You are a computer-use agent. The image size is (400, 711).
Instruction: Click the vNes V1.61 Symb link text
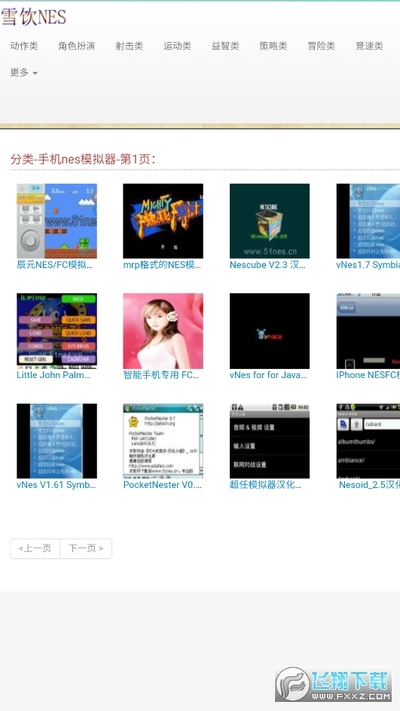coord(56,485)
